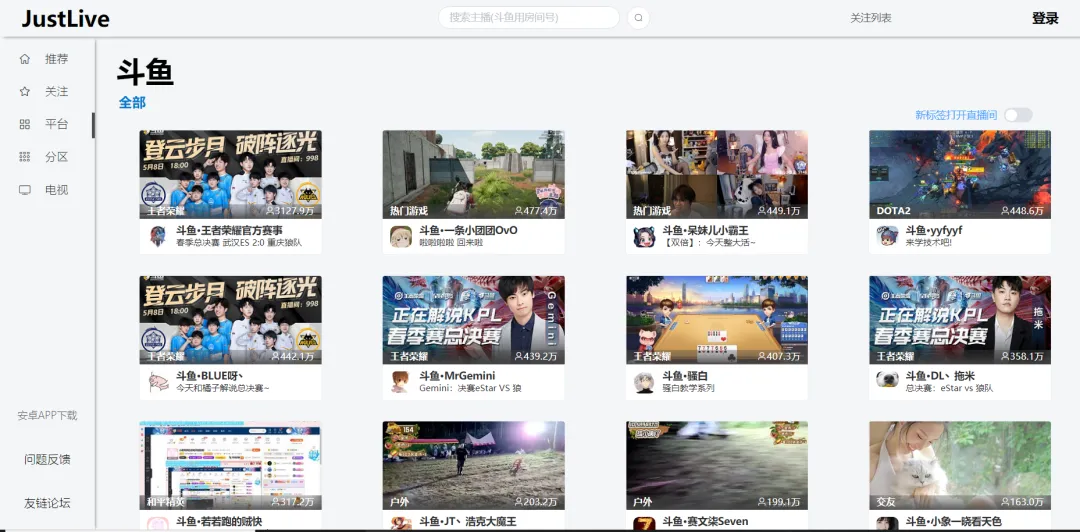Open the yyfyyf DOTA2 stream thumbnail

(960, 174)
